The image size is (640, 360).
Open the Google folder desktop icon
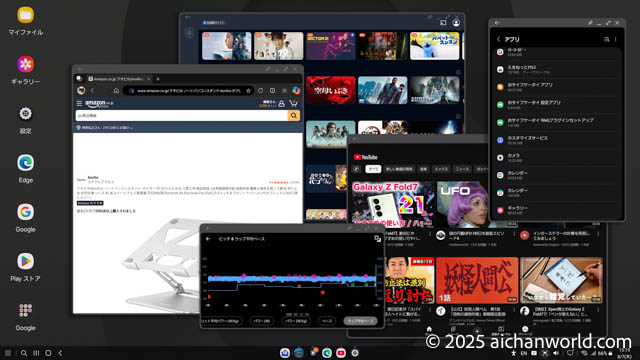[25, 311]
